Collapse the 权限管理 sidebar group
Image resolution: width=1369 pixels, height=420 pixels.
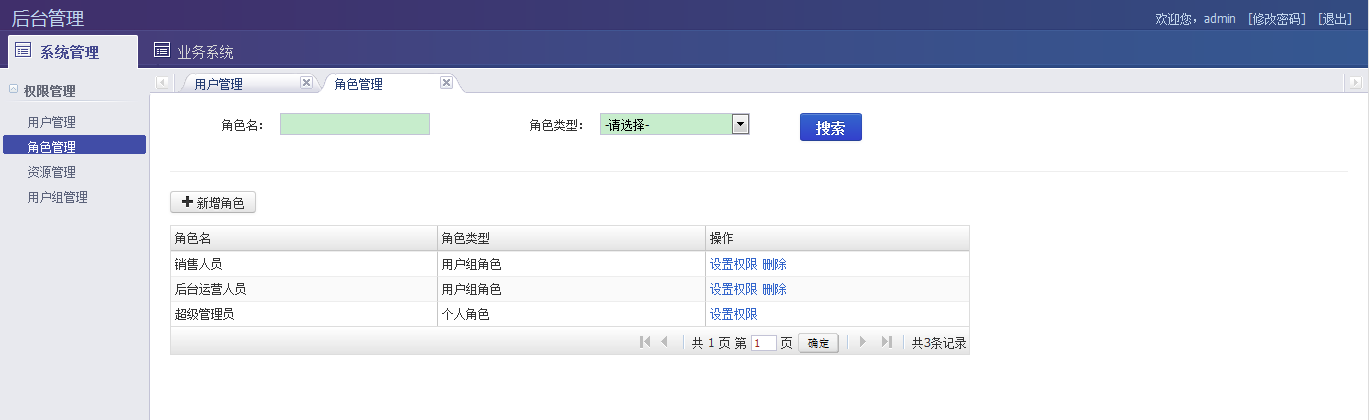click(x=14, y=89)
